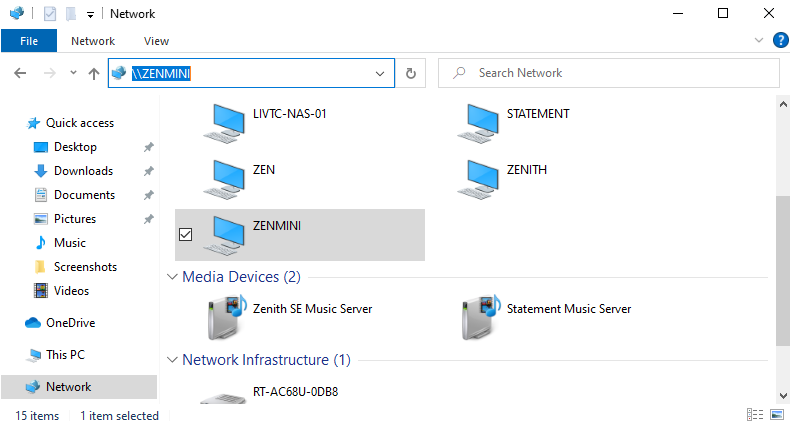The height and width of the screenshot is (425, 790).
Task: Open the recent locations dropdown arrow
Action: 73,73
